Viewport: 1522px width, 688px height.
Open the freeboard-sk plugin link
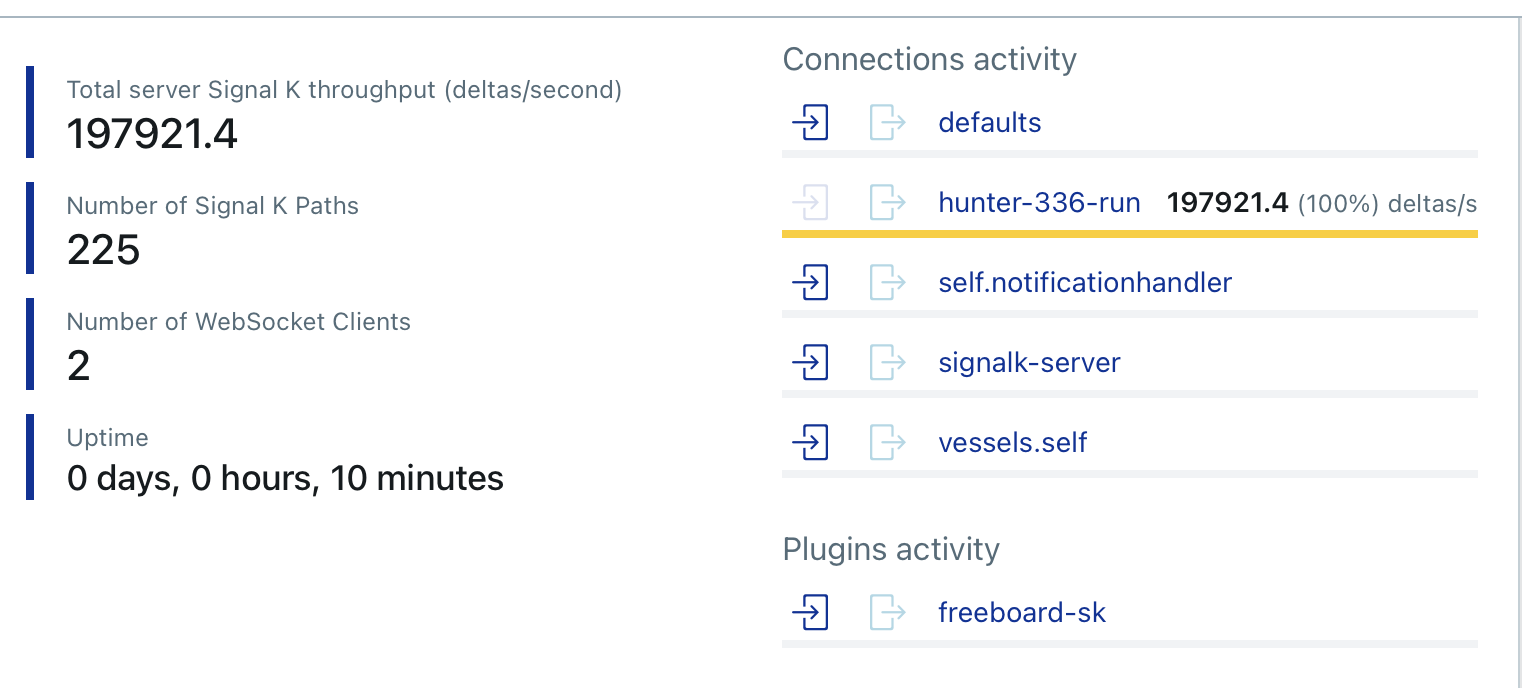1022,613
